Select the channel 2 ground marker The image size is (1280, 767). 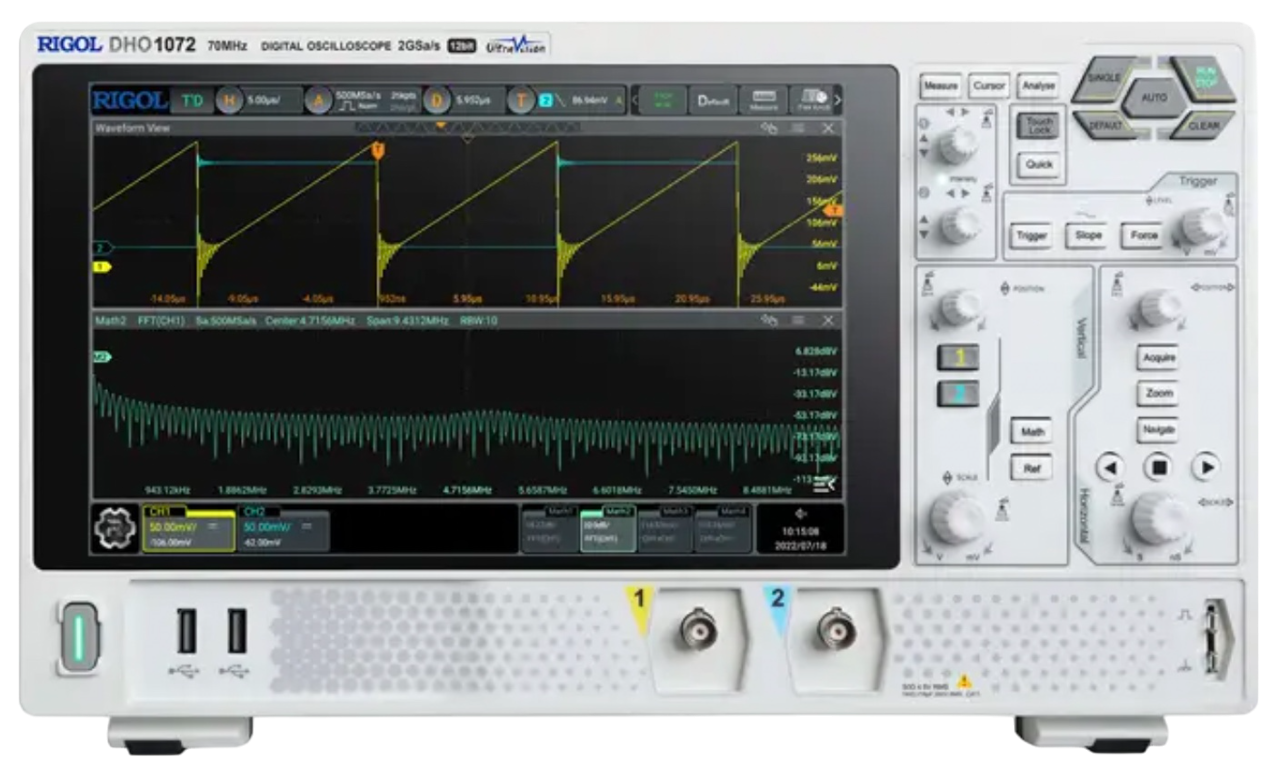101,246
